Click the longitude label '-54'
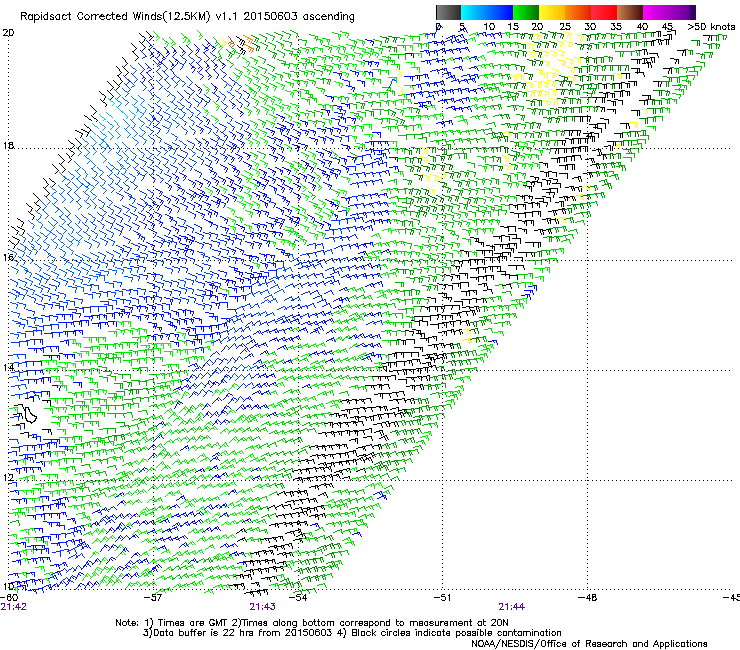Image resolution: width=740 pixels, height=650 pixels. [x=298, y=597]
